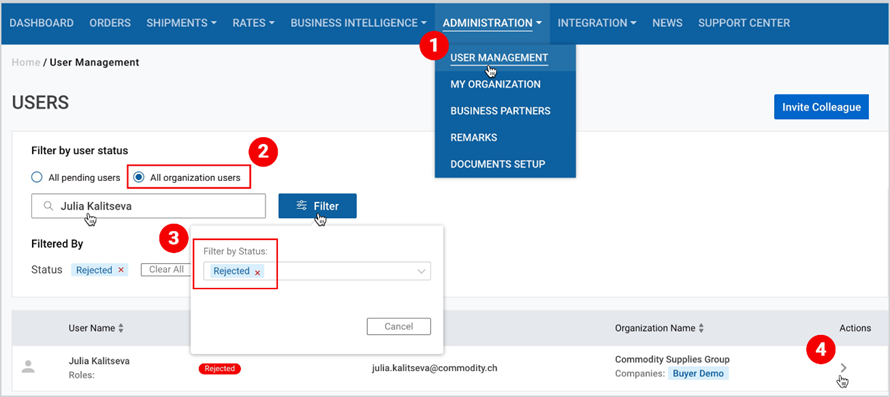Expand Julia Kalitseva row actions chevron
Viewport: 890px width, 397px height.
coord(843,367)
